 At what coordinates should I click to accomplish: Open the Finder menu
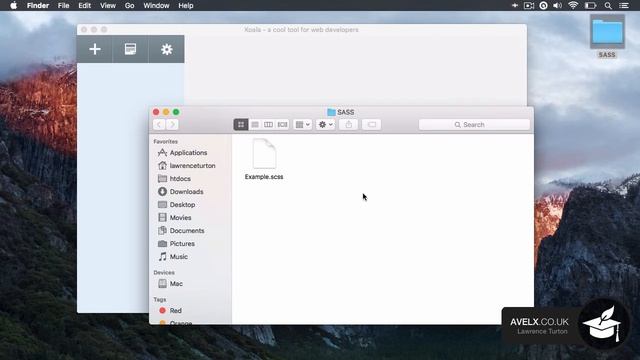coord(38,6)
